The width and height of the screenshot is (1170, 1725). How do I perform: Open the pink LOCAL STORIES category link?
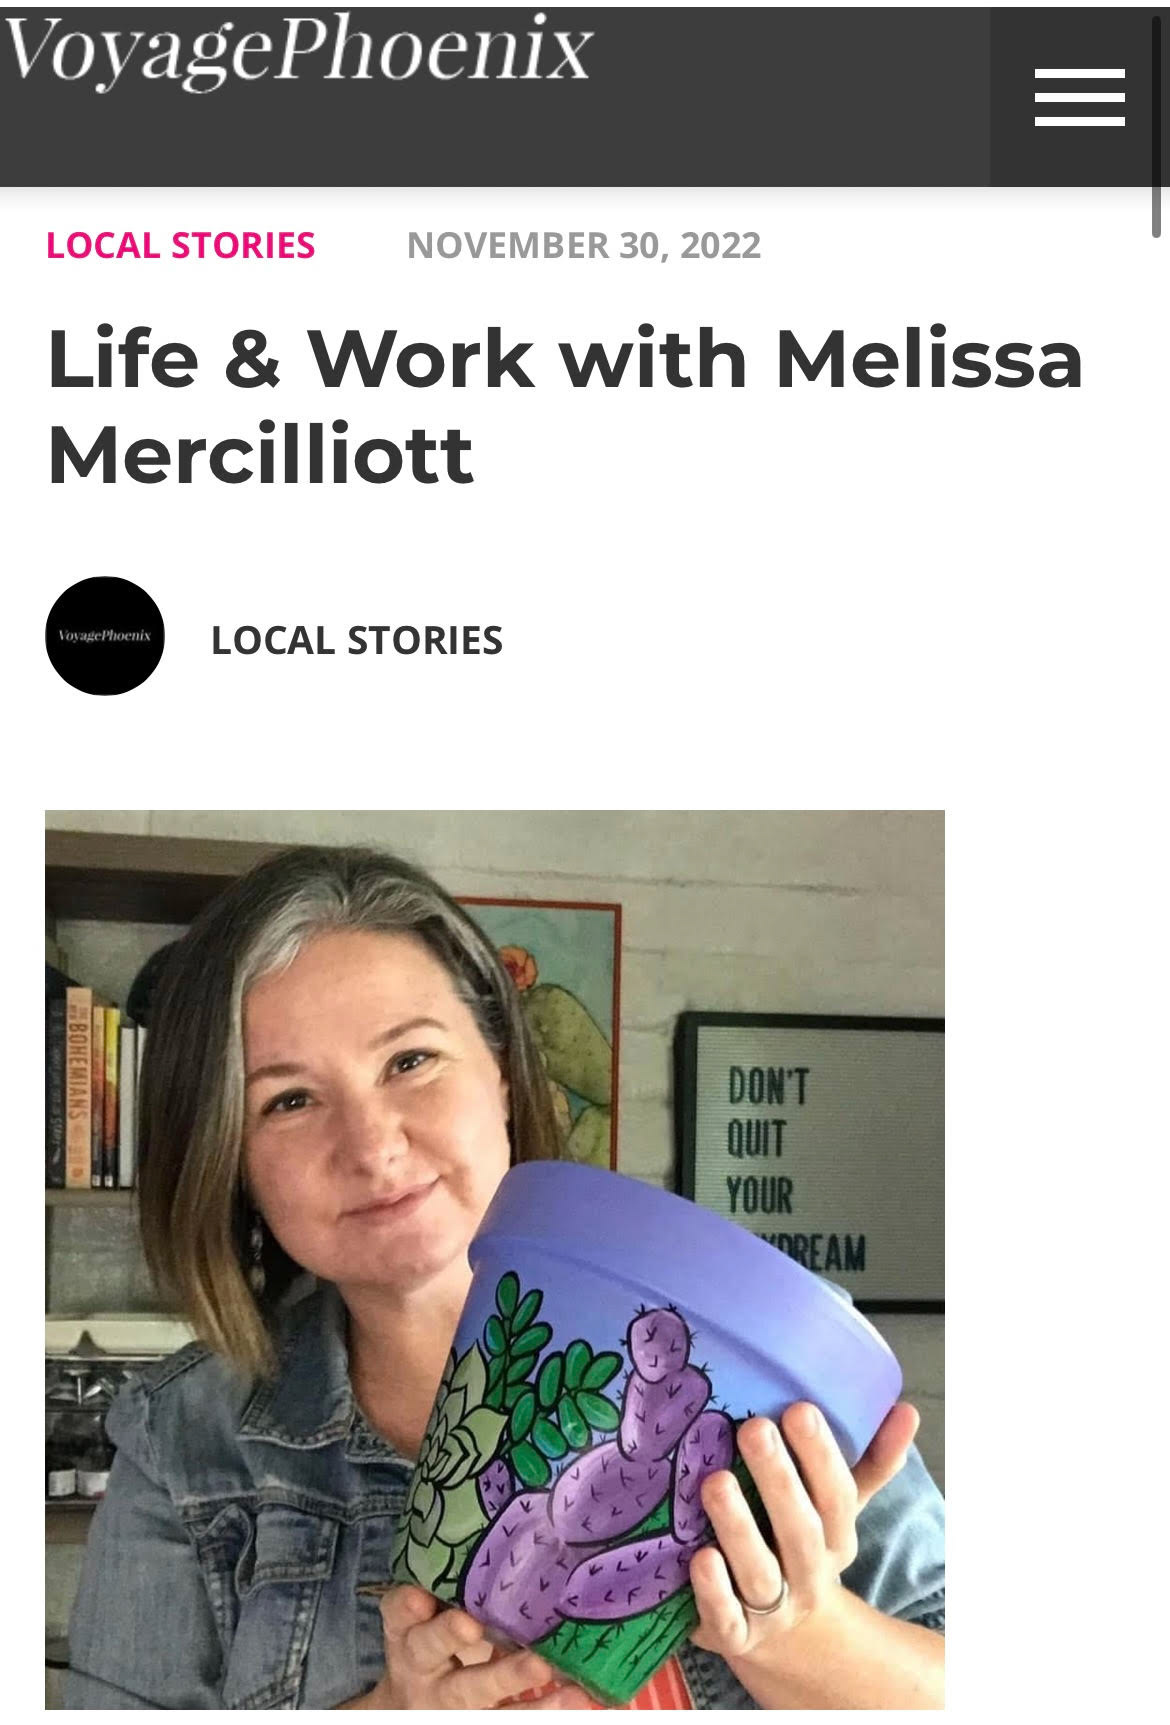point(181,245)
